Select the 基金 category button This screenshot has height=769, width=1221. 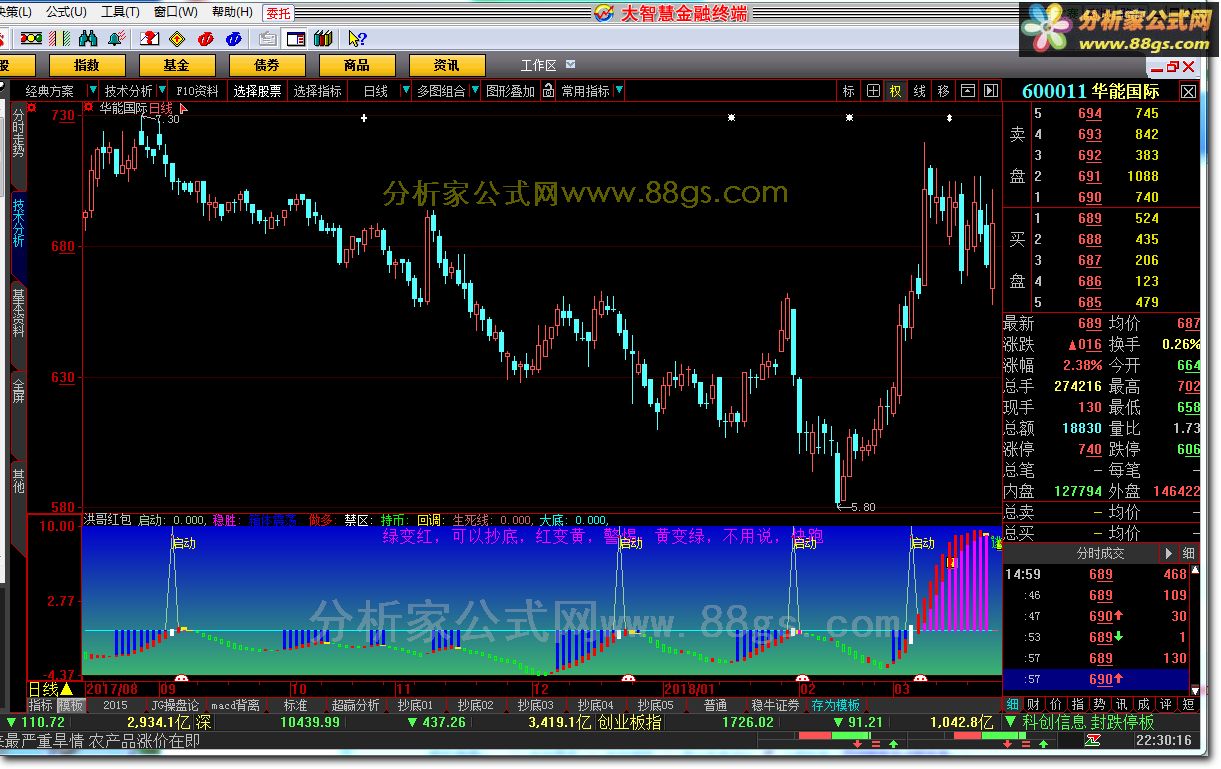[x=177, y=65]
